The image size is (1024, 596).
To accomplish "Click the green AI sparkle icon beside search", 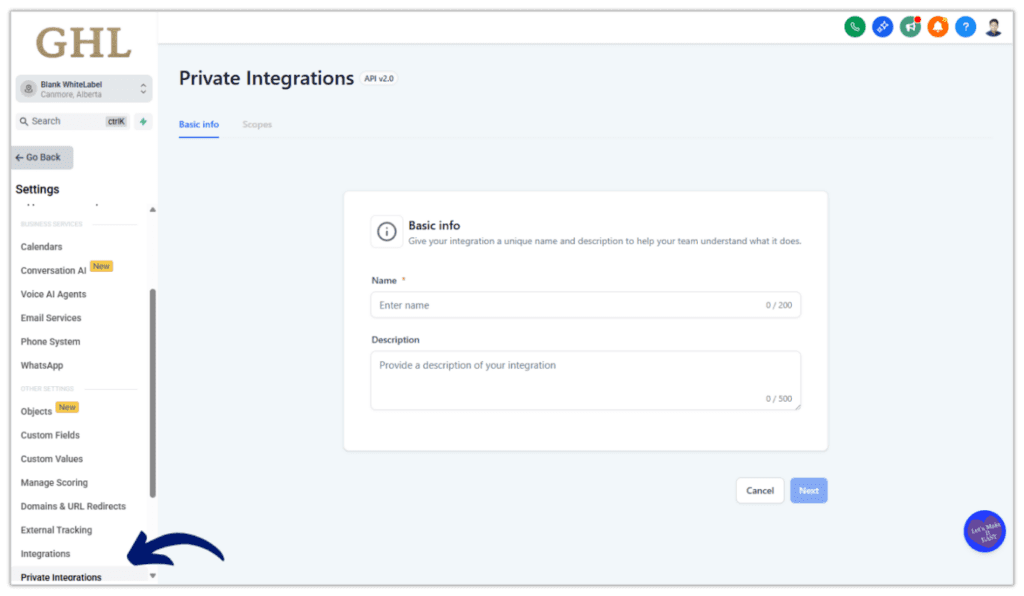I will pyautogui.click(x=145, y=120).
